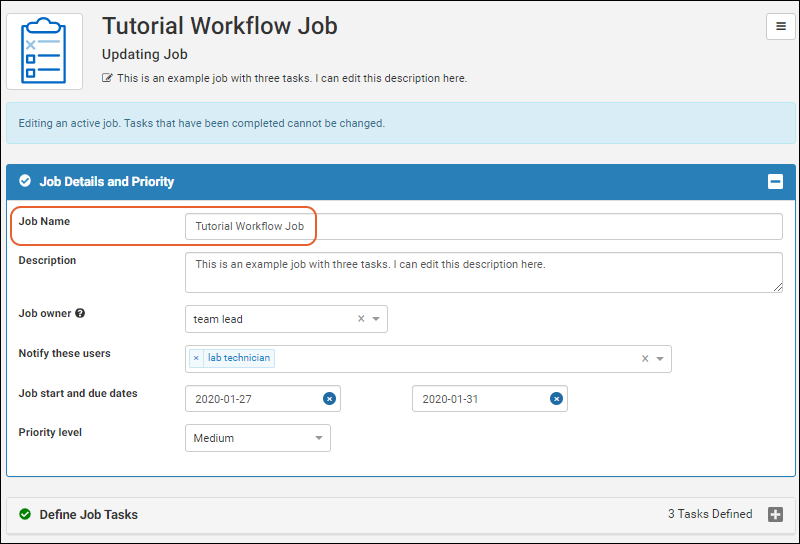Remove the lab technician tag
800x544 pixels.
pos(196,358)
